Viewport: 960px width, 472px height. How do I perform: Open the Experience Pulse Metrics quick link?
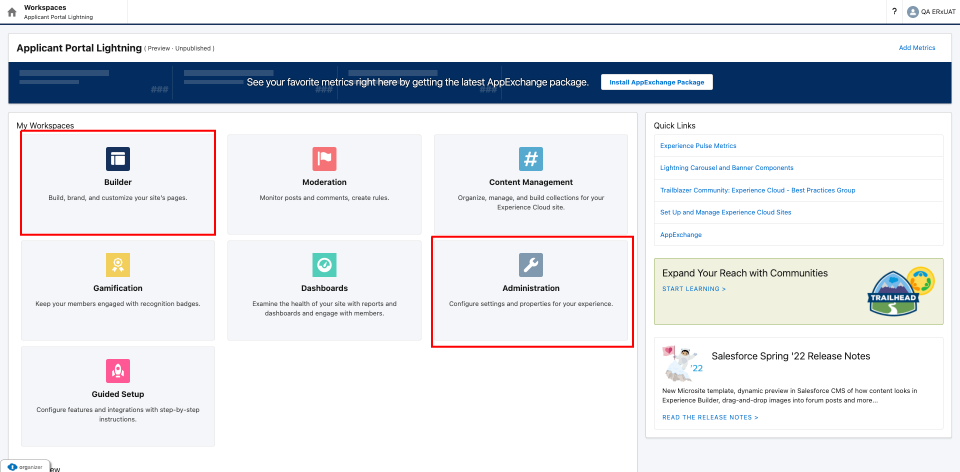[698, 146]
